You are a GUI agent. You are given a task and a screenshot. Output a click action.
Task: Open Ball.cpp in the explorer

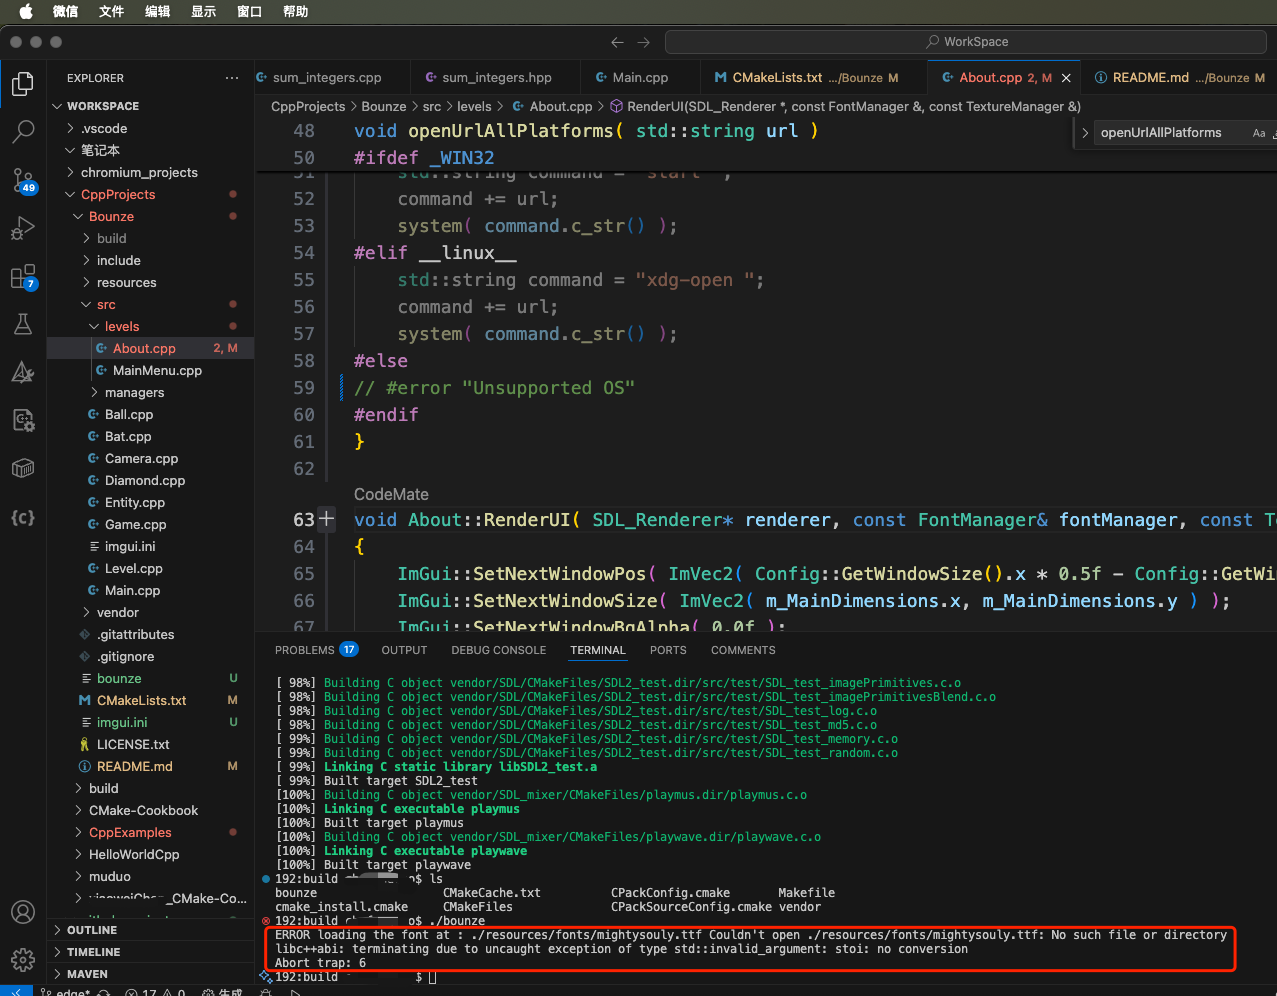pos(150,414)
